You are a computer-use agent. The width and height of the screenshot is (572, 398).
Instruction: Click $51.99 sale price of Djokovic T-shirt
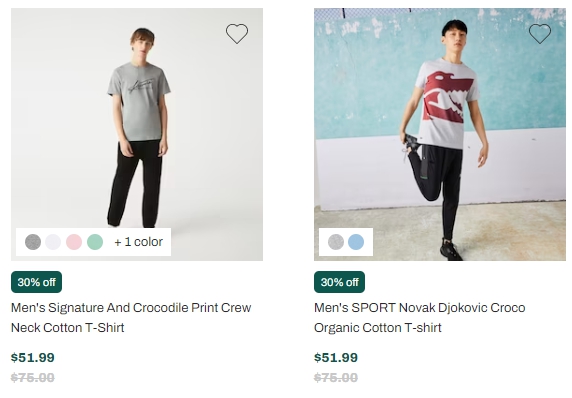(x=336, y=358)
